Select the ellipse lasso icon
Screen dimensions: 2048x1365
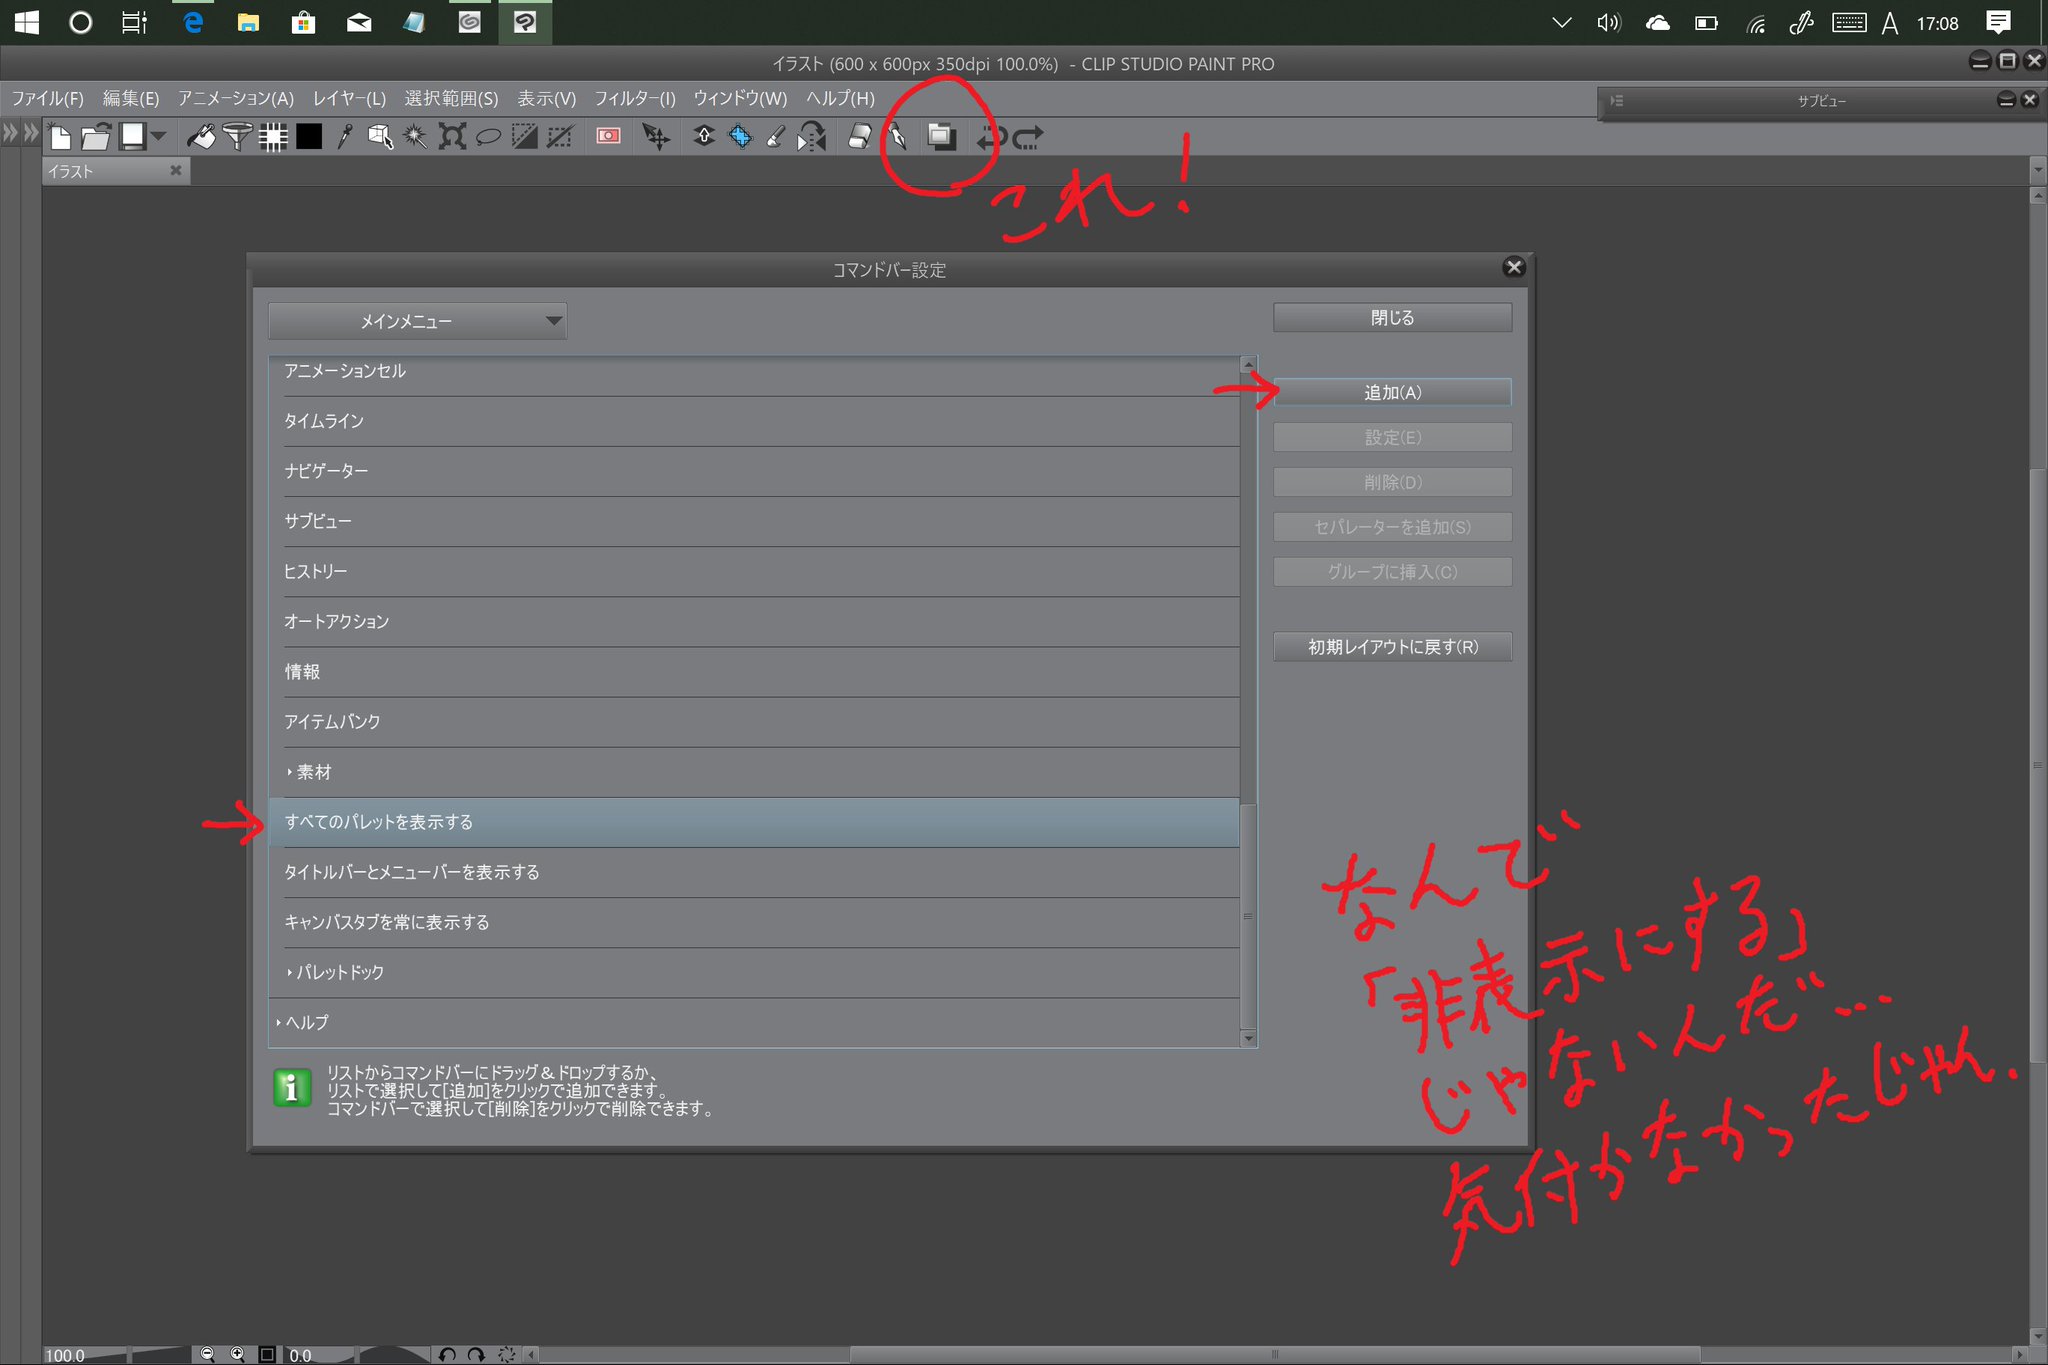point(488,137)
